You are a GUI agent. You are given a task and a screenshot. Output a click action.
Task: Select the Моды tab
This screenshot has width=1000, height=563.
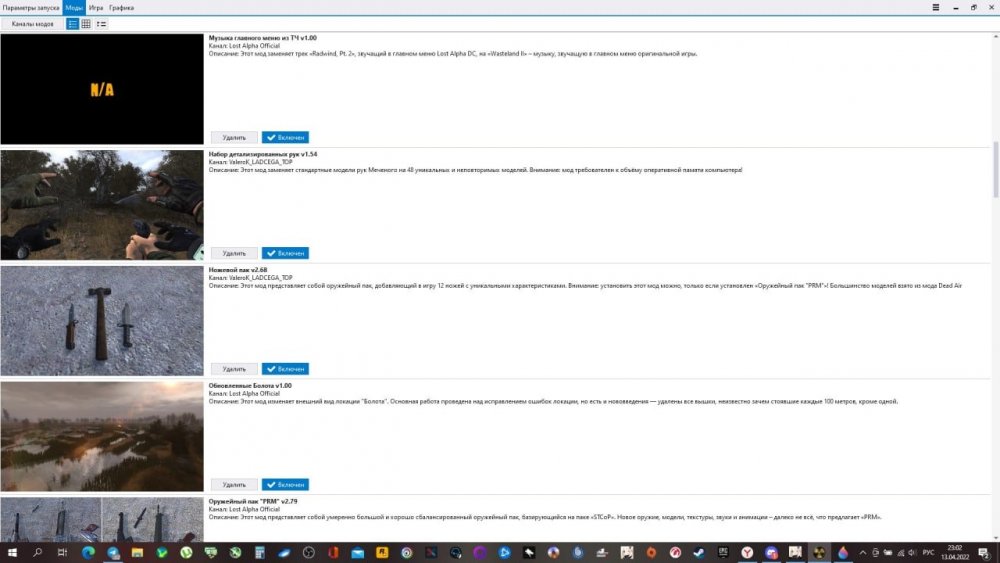tap(74, 8)
